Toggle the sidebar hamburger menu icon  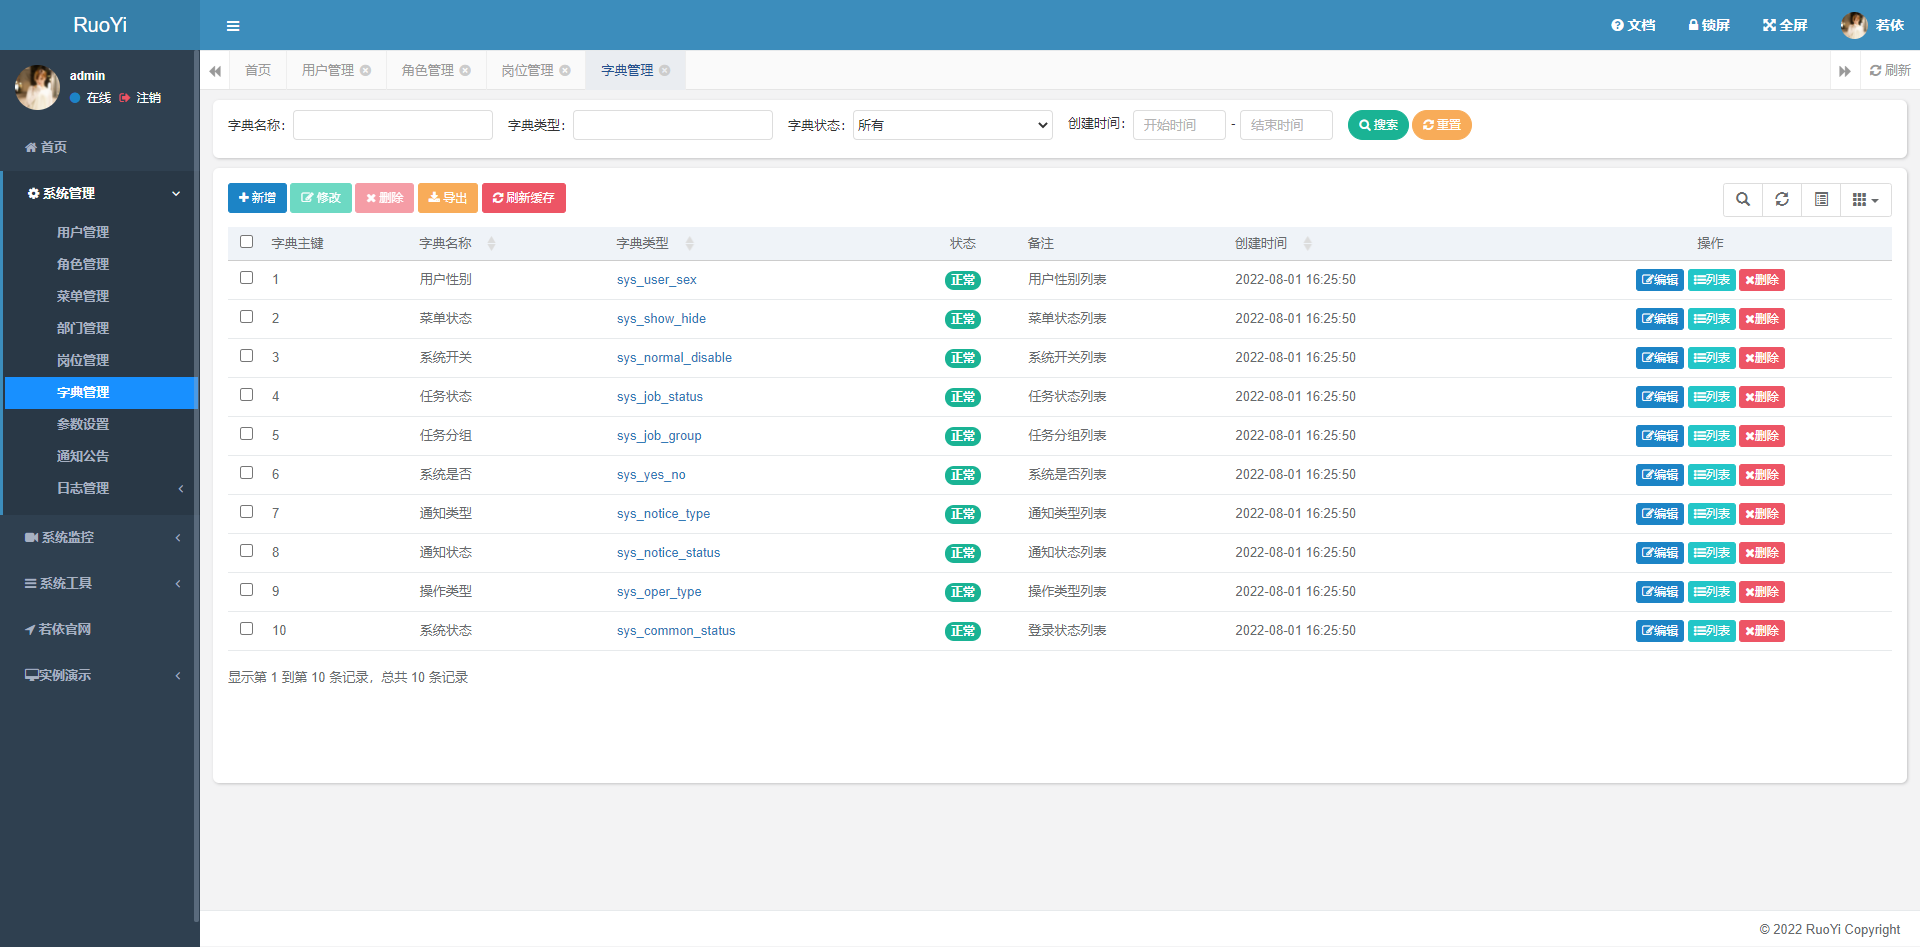point(233,26)
